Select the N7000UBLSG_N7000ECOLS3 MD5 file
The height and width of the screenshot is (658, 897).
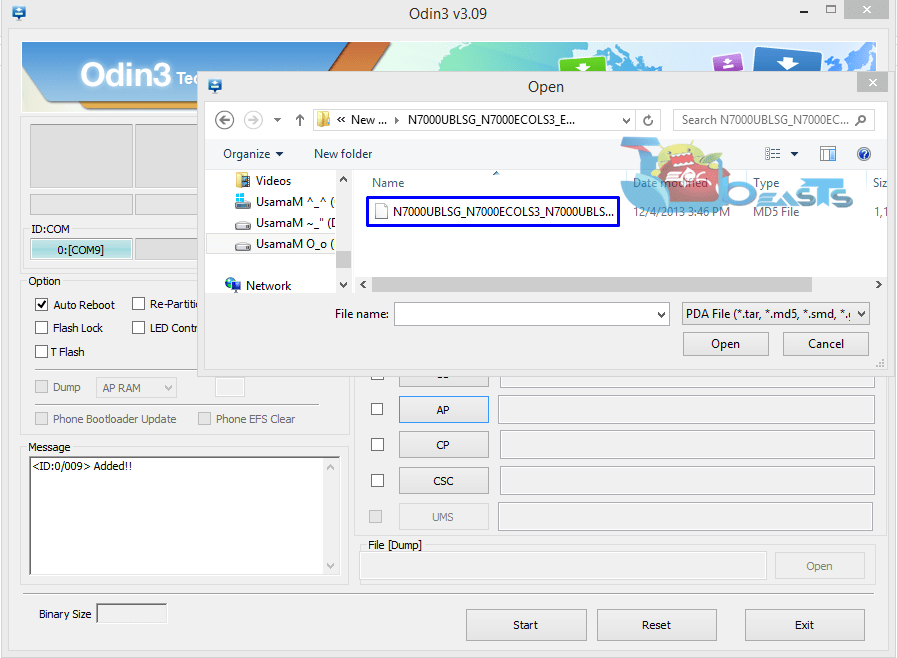point(493,212)
